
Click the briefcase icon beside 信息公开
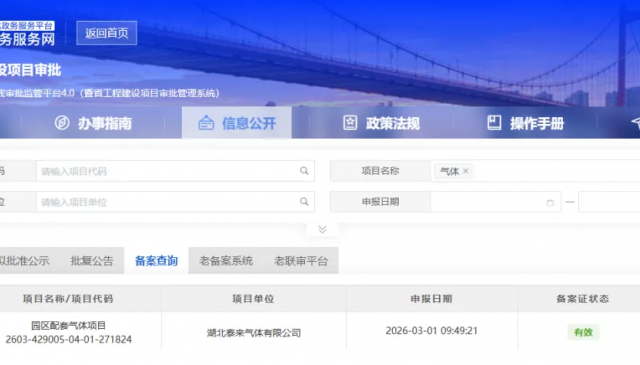point(206,123)
